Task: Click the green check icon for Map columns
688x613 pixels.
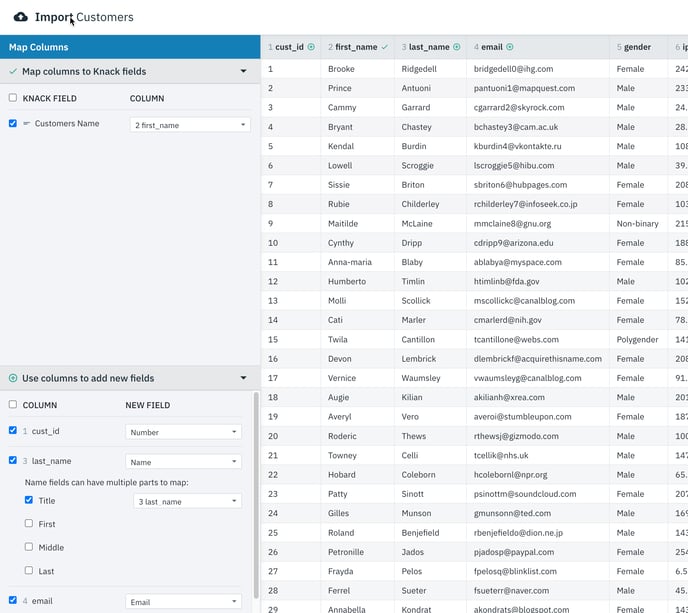Action: click(13, 71)
